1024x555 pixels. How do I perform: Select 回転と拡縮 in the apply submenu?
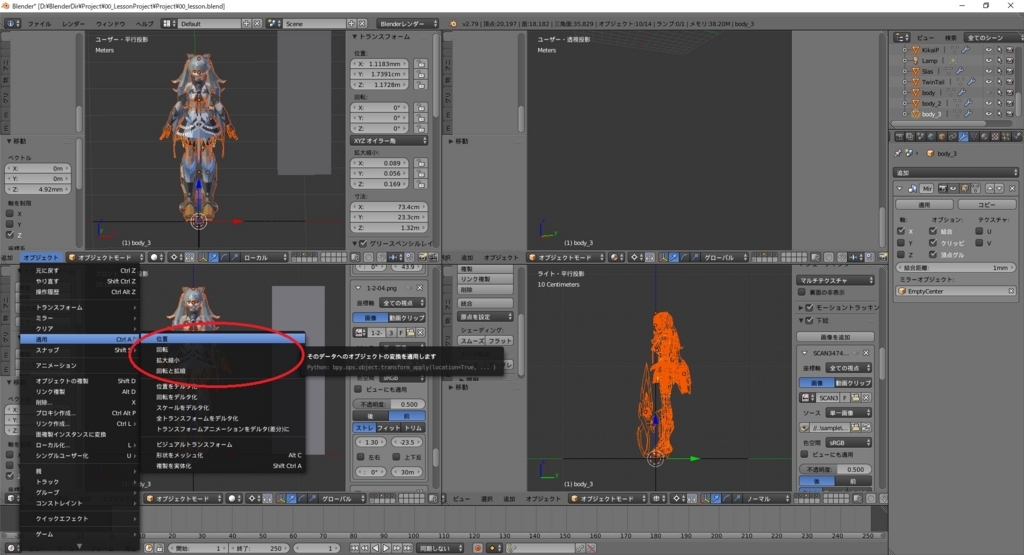223,371
